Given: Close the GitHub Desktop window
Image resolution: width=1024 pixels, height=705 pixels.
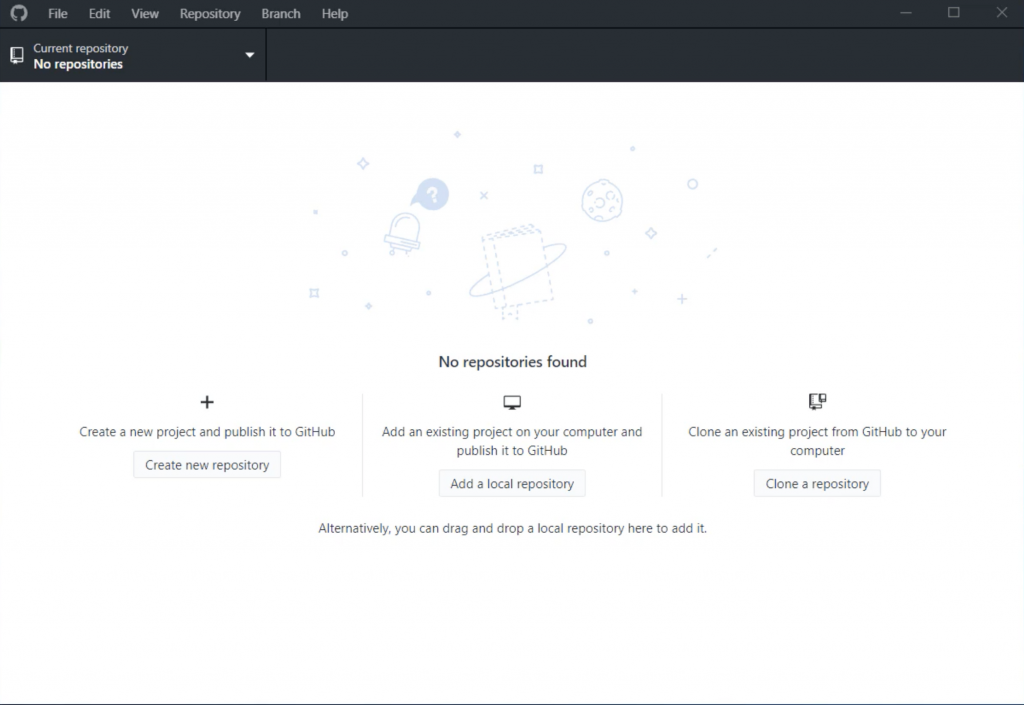Looking at the screenshot, I should click(x=1002, y=13).
